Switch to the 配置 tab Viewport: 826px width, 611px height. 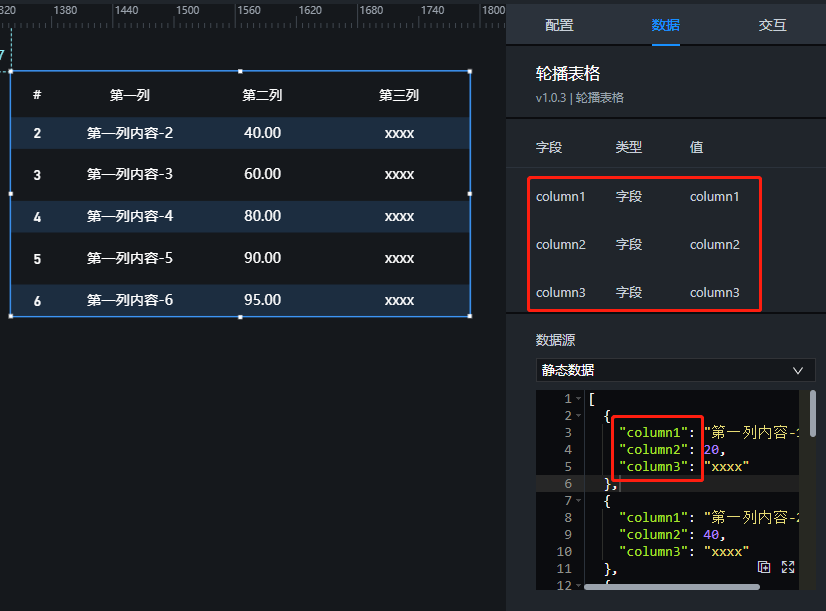[559, 26]
